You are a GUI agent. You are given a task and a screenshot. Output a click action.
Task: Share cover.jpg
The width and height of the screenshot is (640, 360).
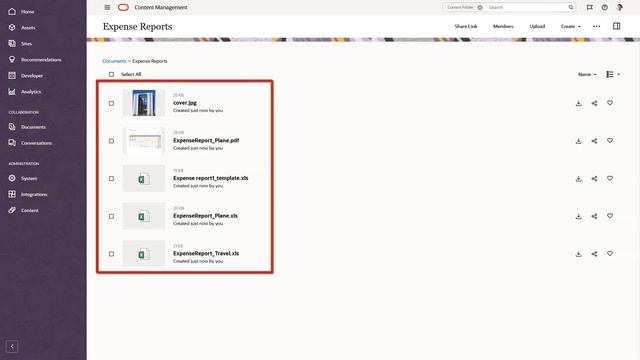click(x=594, y=103)
